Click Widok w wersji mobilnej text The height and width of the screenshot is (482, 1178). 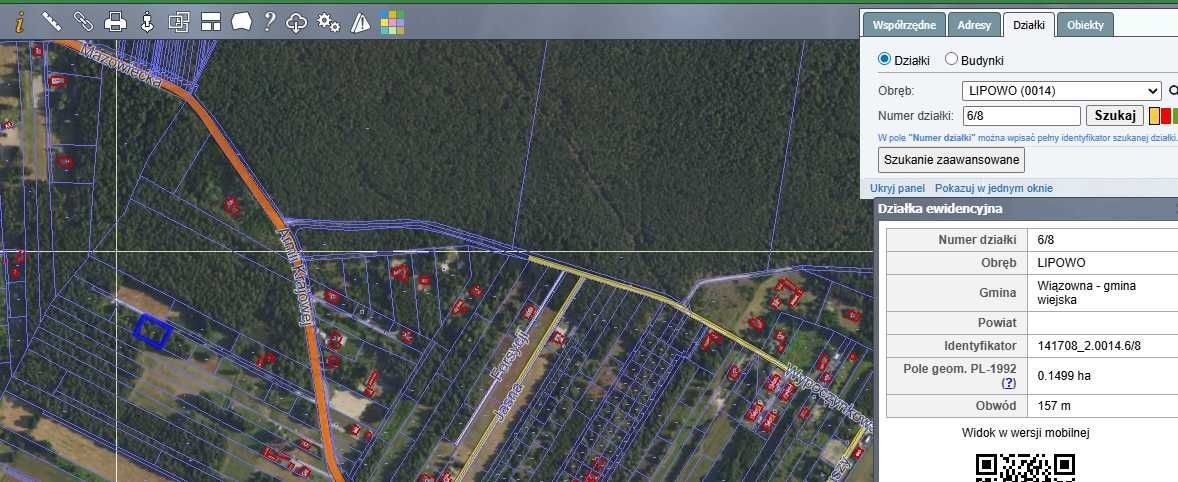(x=1025, y=432)
